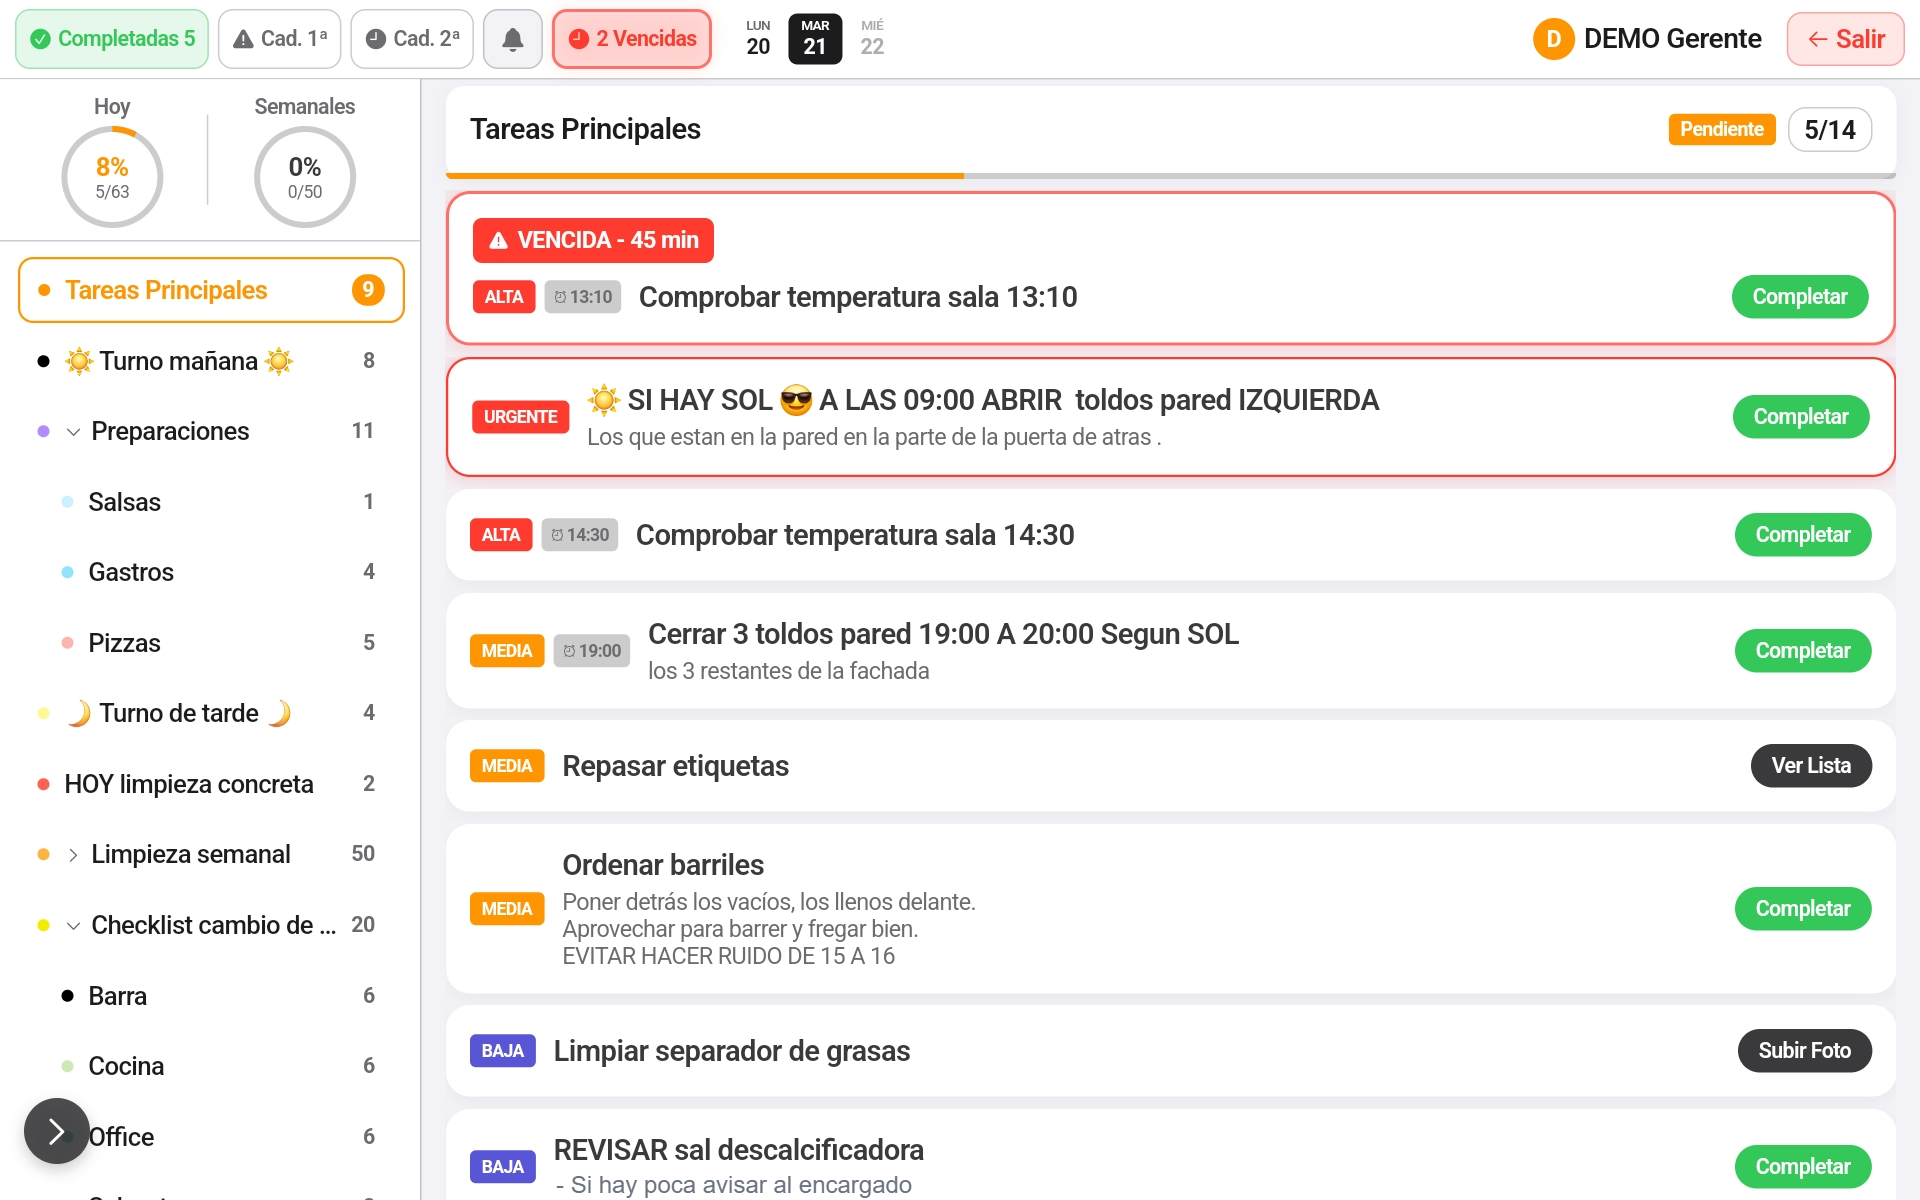This screenshot has width=1920, height=1200.
Task: Click the MEDIA badge on Repasar etiquetas
Action: [507, 766]
